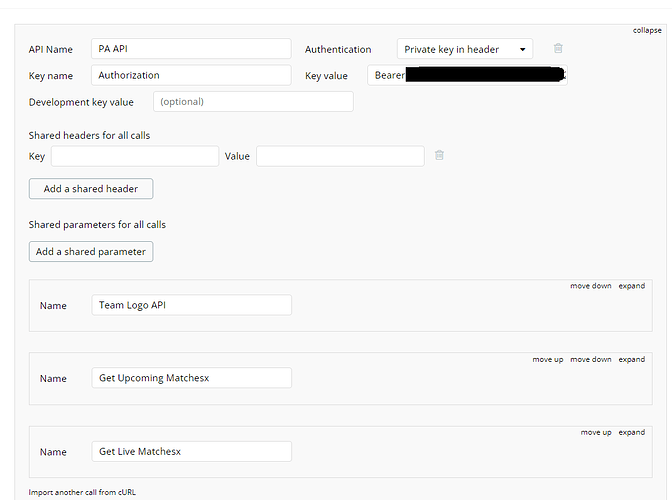Delete the PA API using trash icon
This screenshot has width=672, height=500.
point(558,48)
